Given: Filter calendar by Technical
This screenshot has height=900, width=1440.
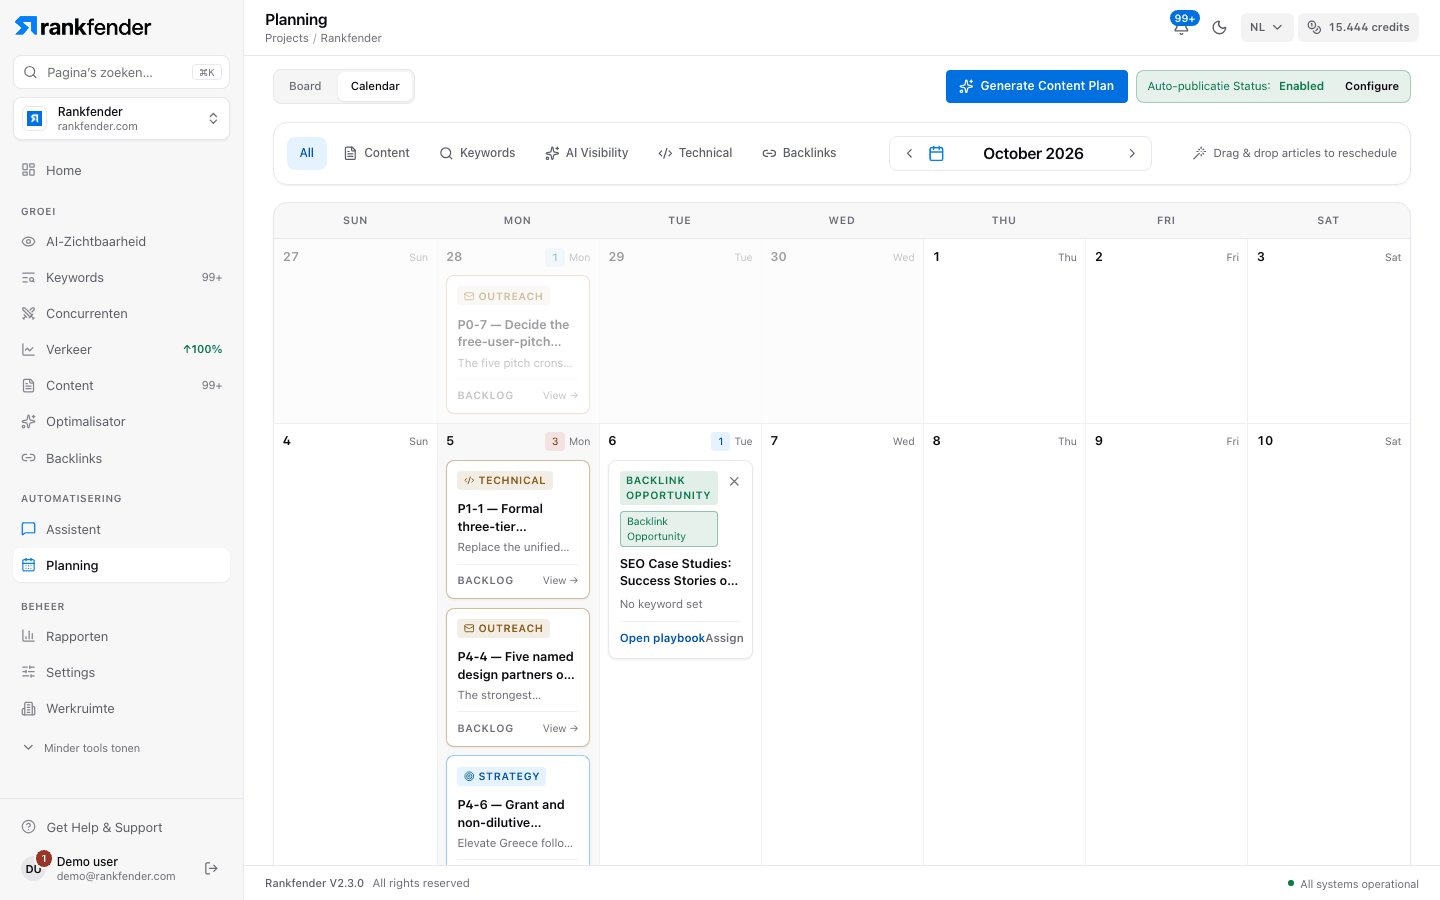Looking at the screenshot, I should point(695,153).
